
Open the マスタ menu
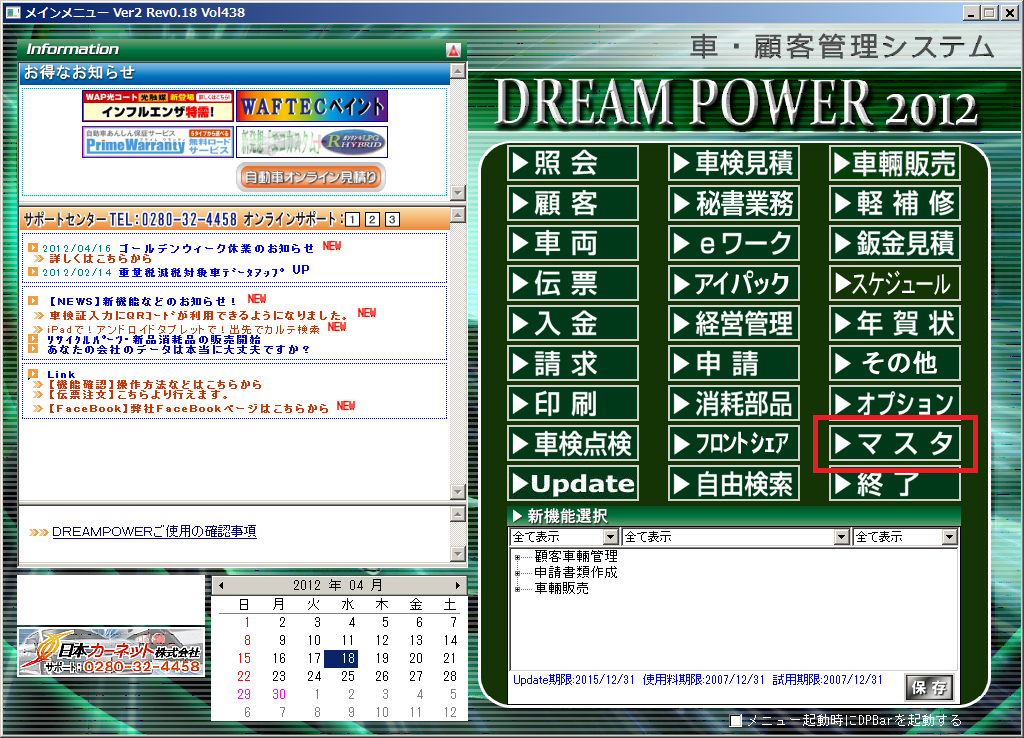pyautogui.click(x=894, y=443)
